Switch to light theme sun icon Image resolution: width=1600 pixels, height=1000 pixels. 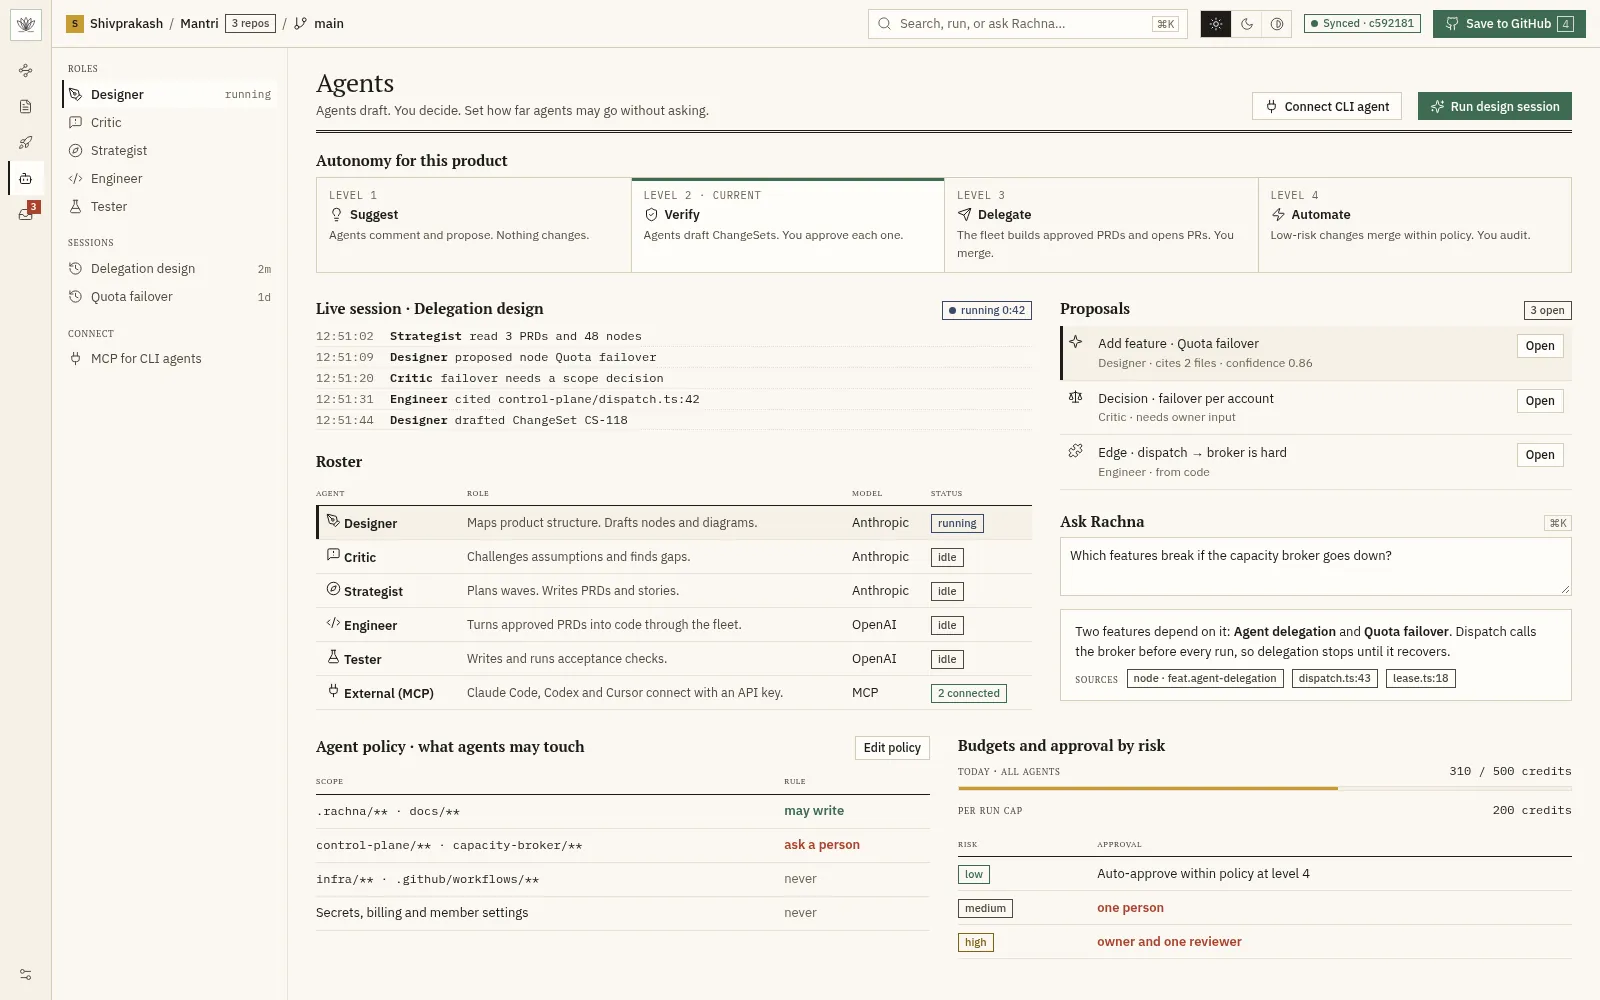1216,24
